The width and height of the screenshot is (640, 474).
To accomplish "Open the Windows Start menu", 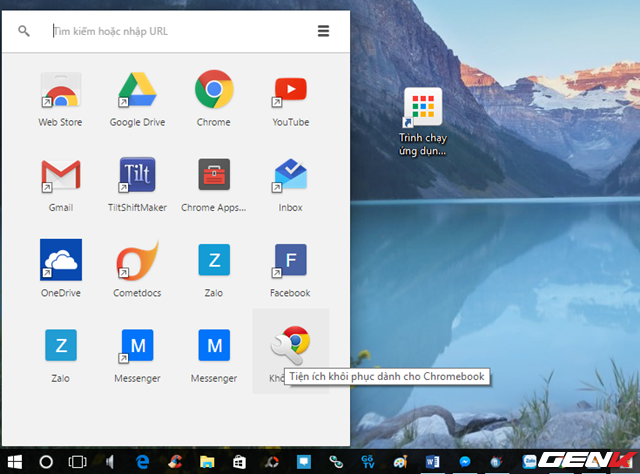I will [x=15, y=462].
